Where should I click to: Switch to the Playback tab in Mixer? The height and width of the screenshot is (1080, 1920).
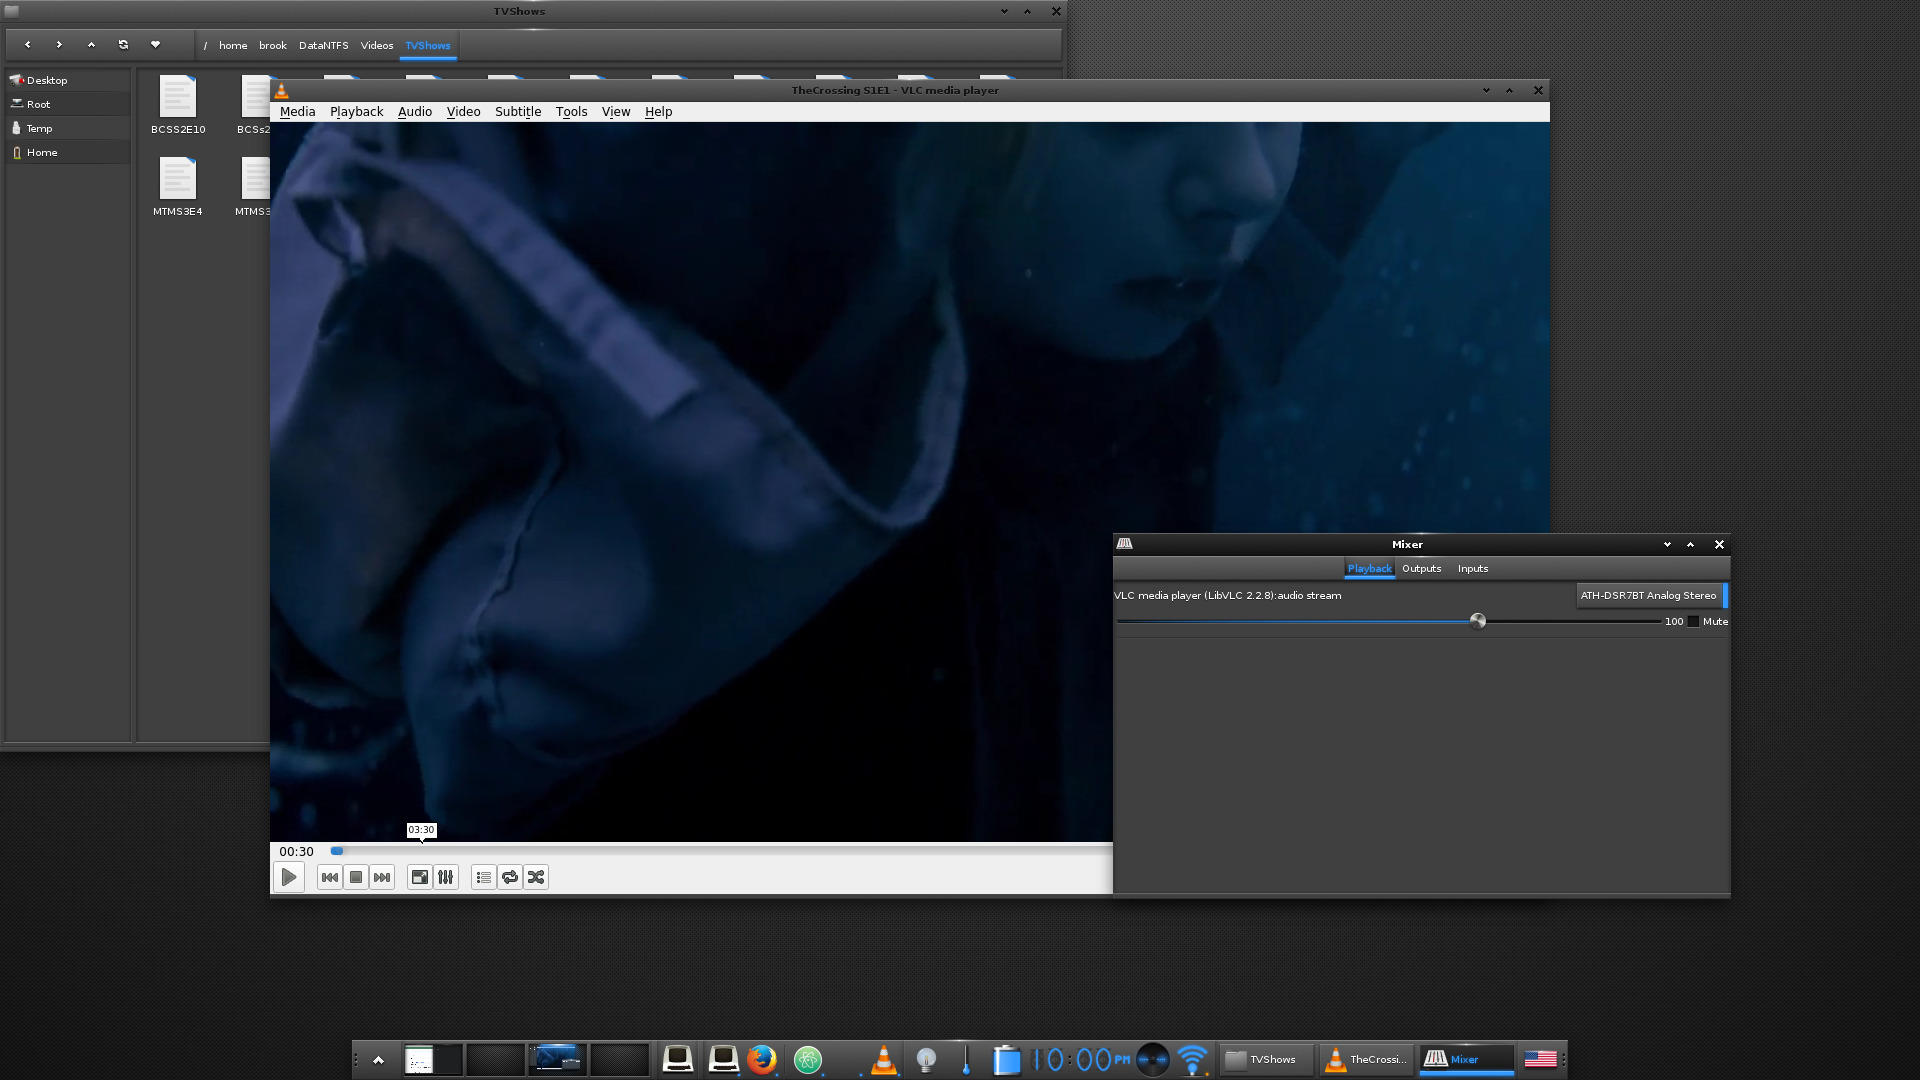[1369, 568]
